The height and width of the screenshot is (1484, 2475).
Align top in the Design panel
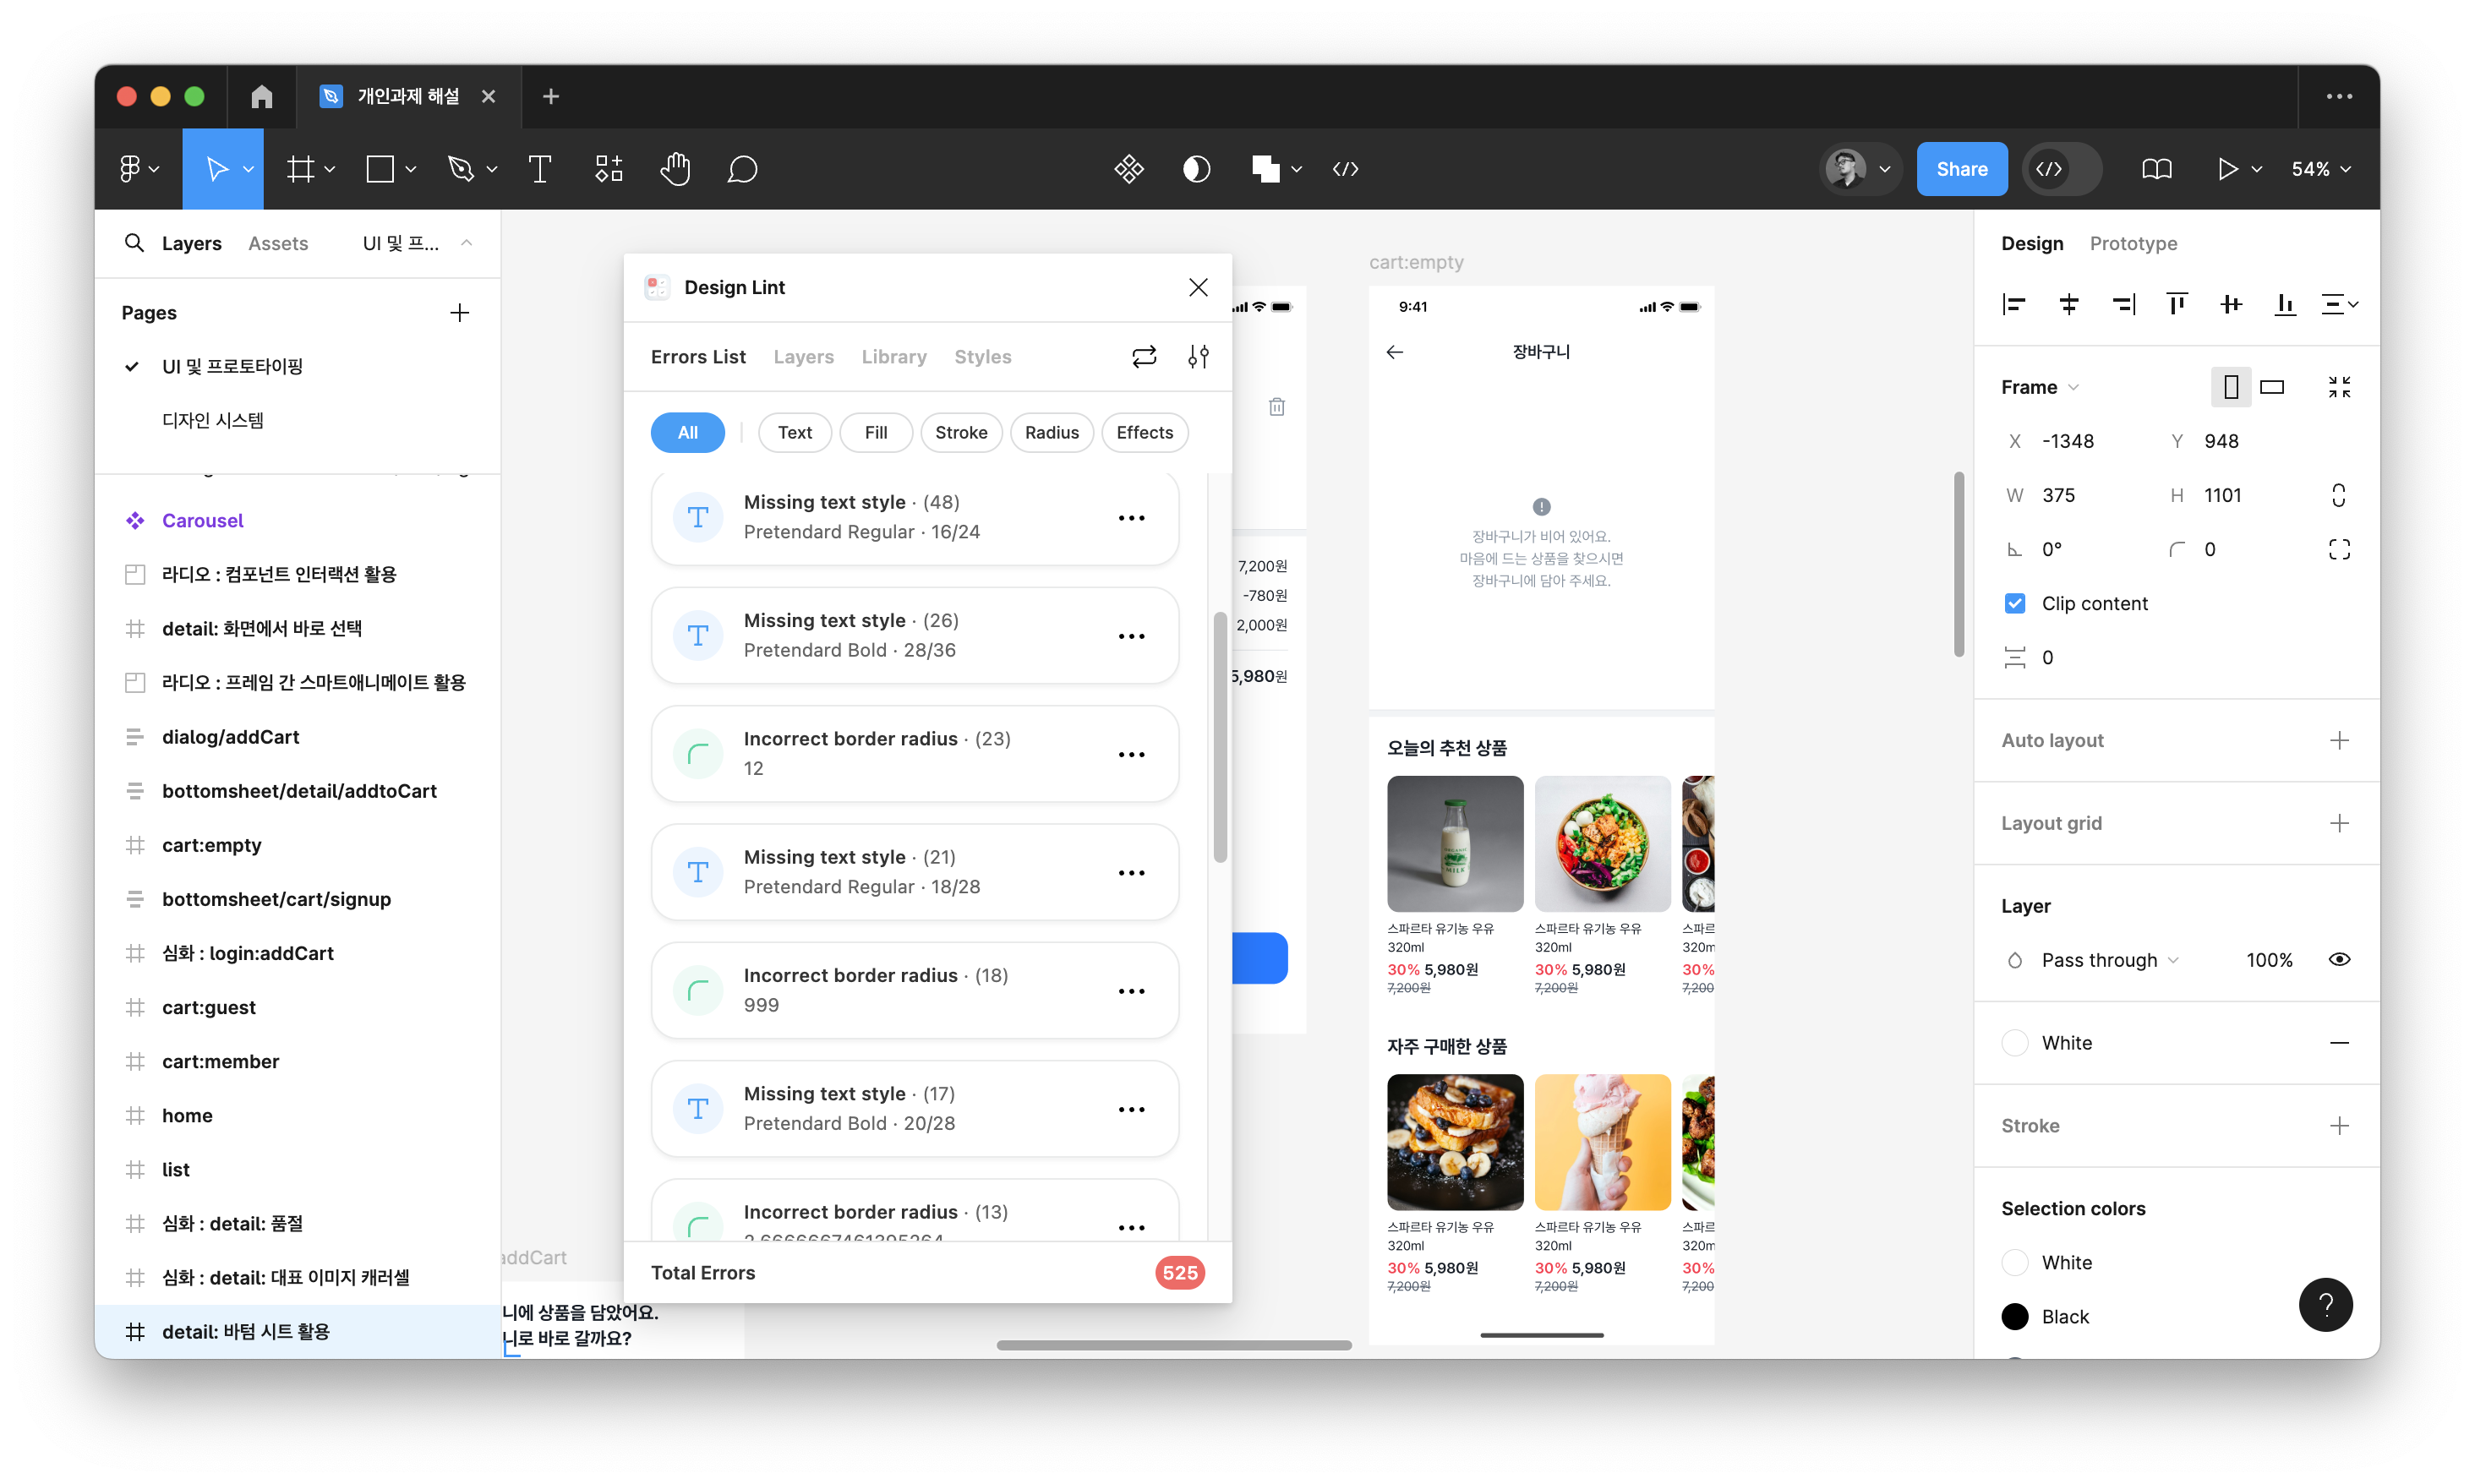pyautogui.click(x=2177, y=304)
